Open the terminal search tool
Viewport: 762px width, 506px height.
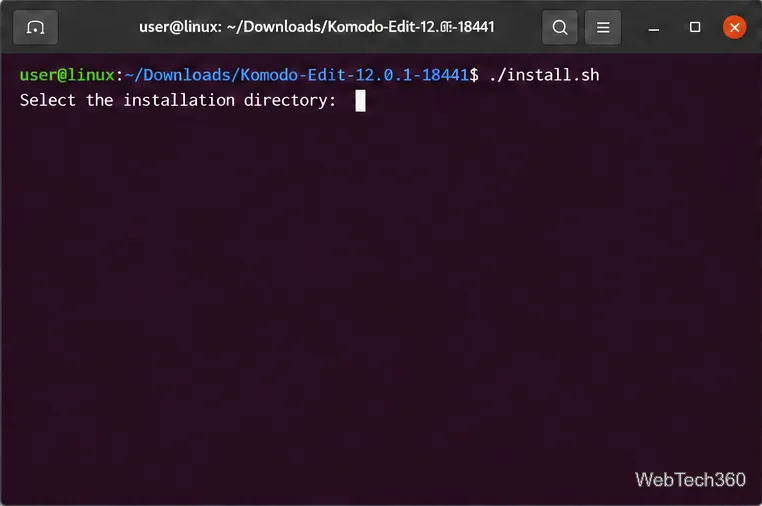pyautogui.click(x=559, y=27)
